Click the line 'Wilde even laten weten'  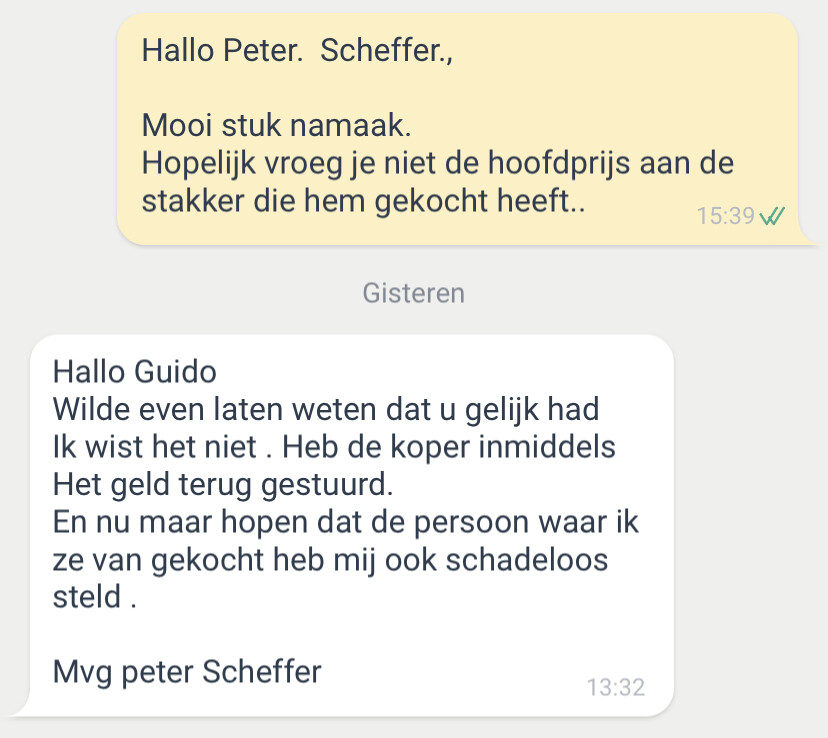[326, 410]
